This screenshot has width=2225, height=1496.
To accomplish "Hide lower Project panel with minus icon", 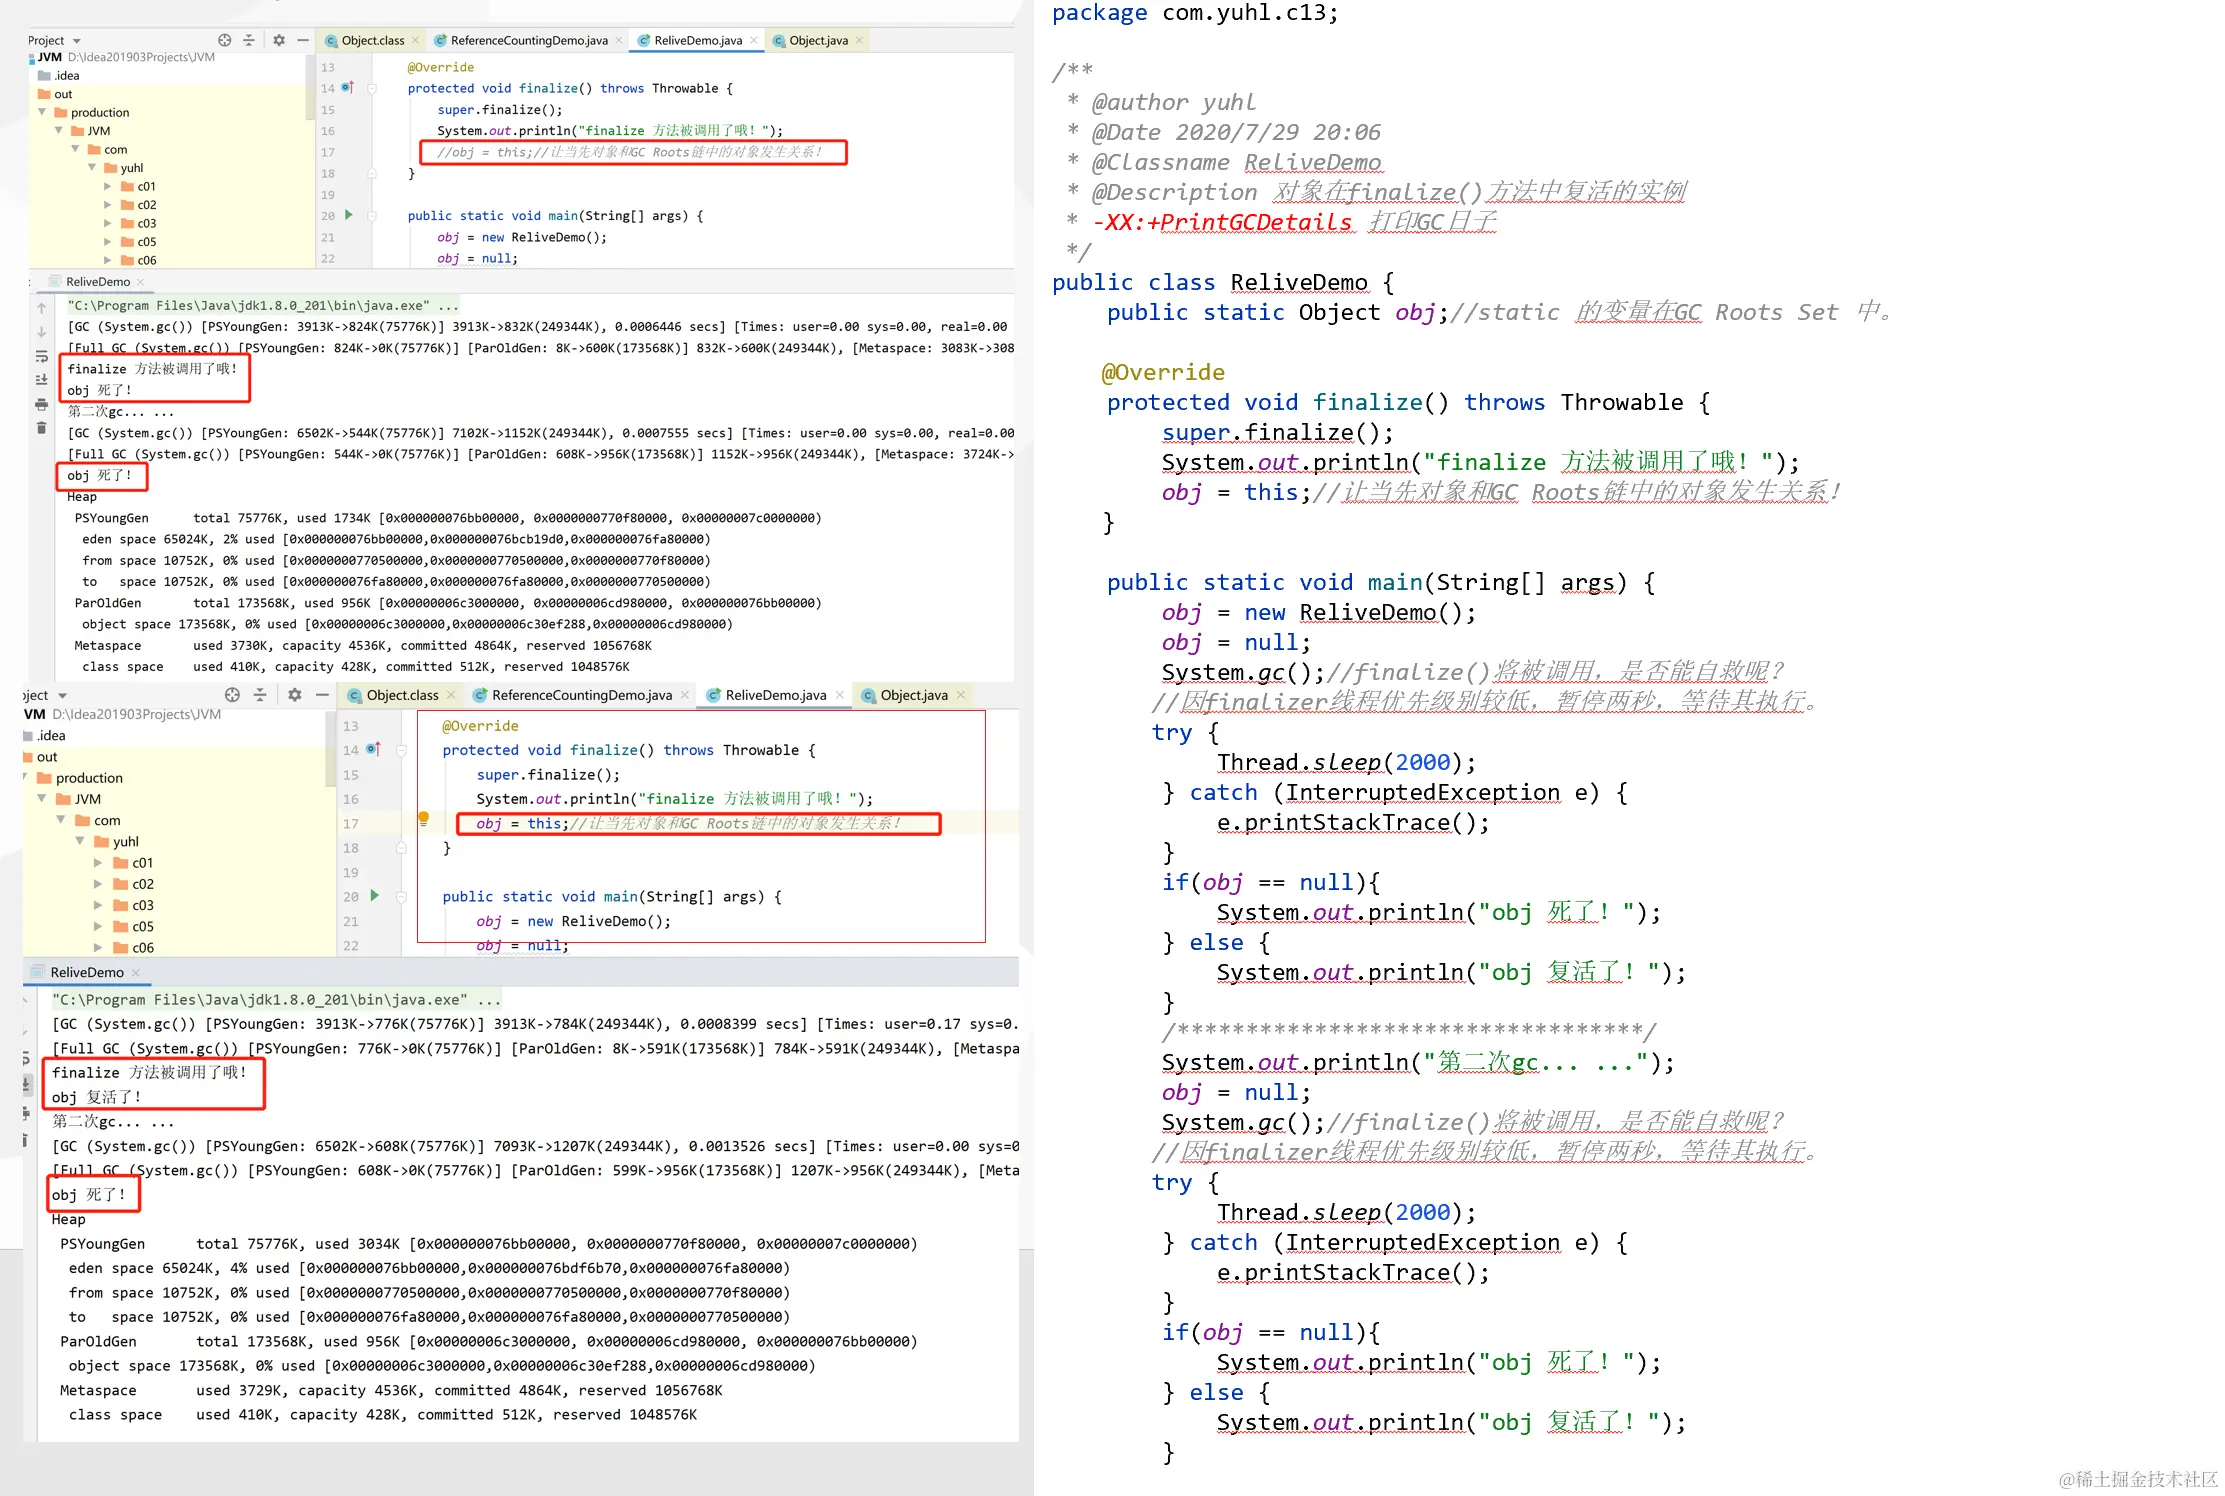I will coord(322,695).
